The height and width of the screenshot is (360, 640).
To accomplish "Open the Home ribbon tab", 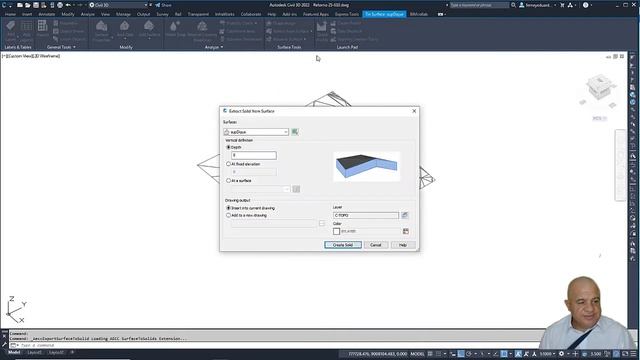I will tap(10, 14).
